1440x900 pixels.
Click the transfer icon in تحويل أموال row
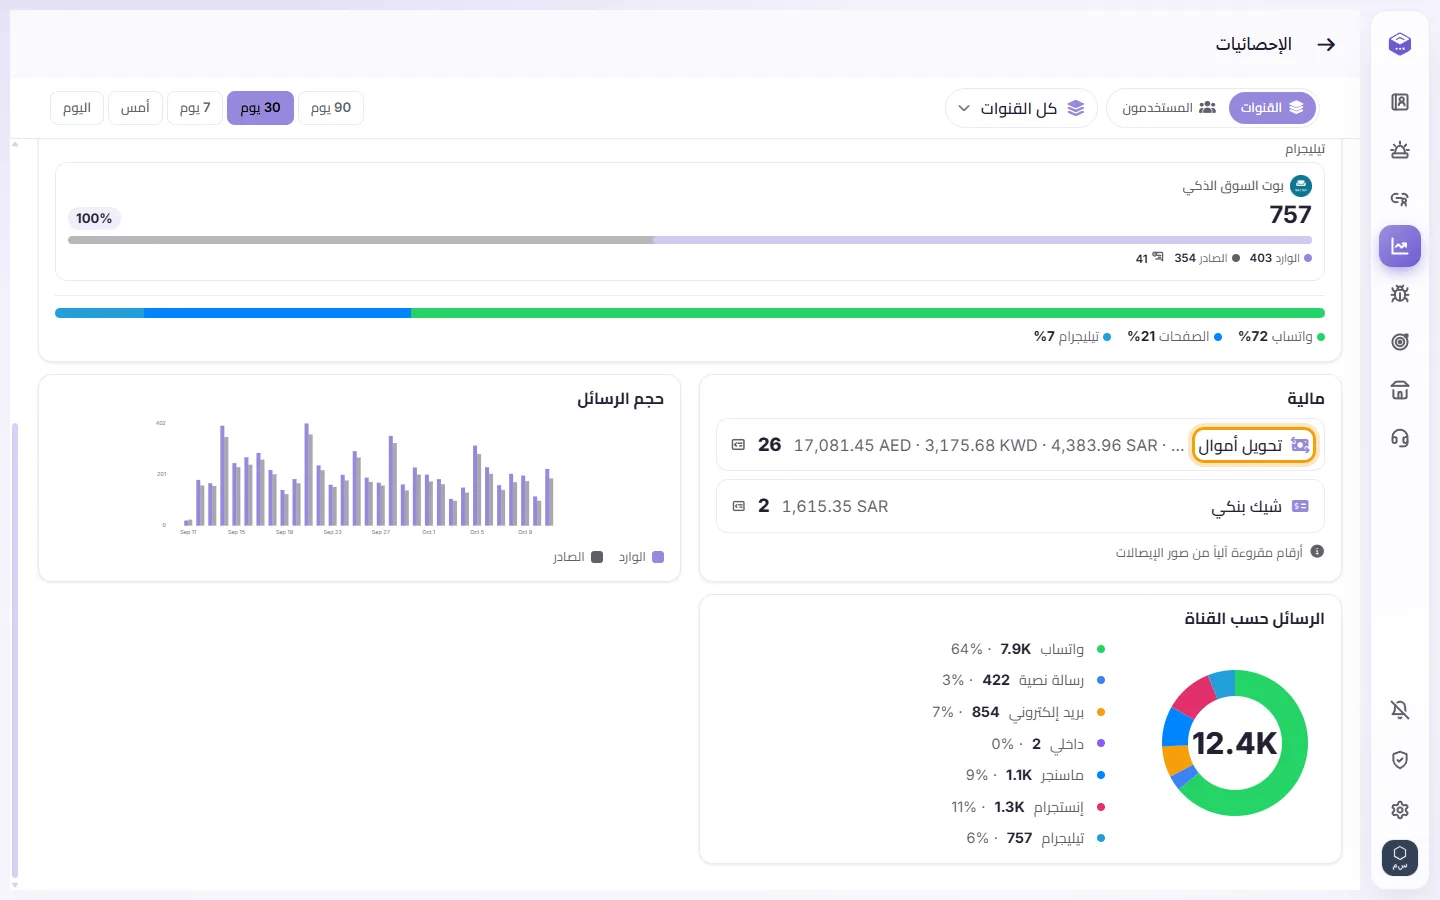(1300, 445)
